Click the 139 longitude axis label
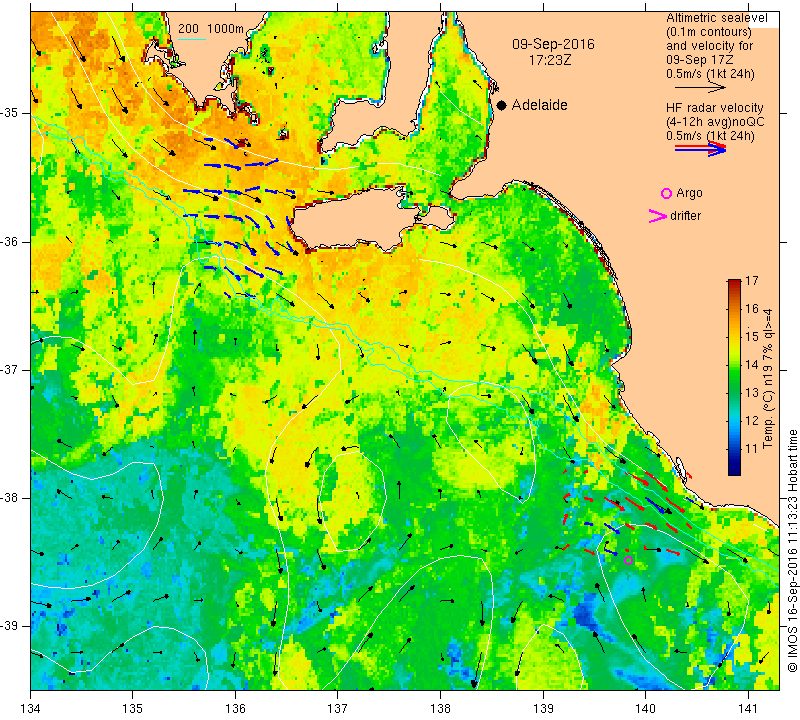The image size is (800, 720). click(x=543, y=709)
